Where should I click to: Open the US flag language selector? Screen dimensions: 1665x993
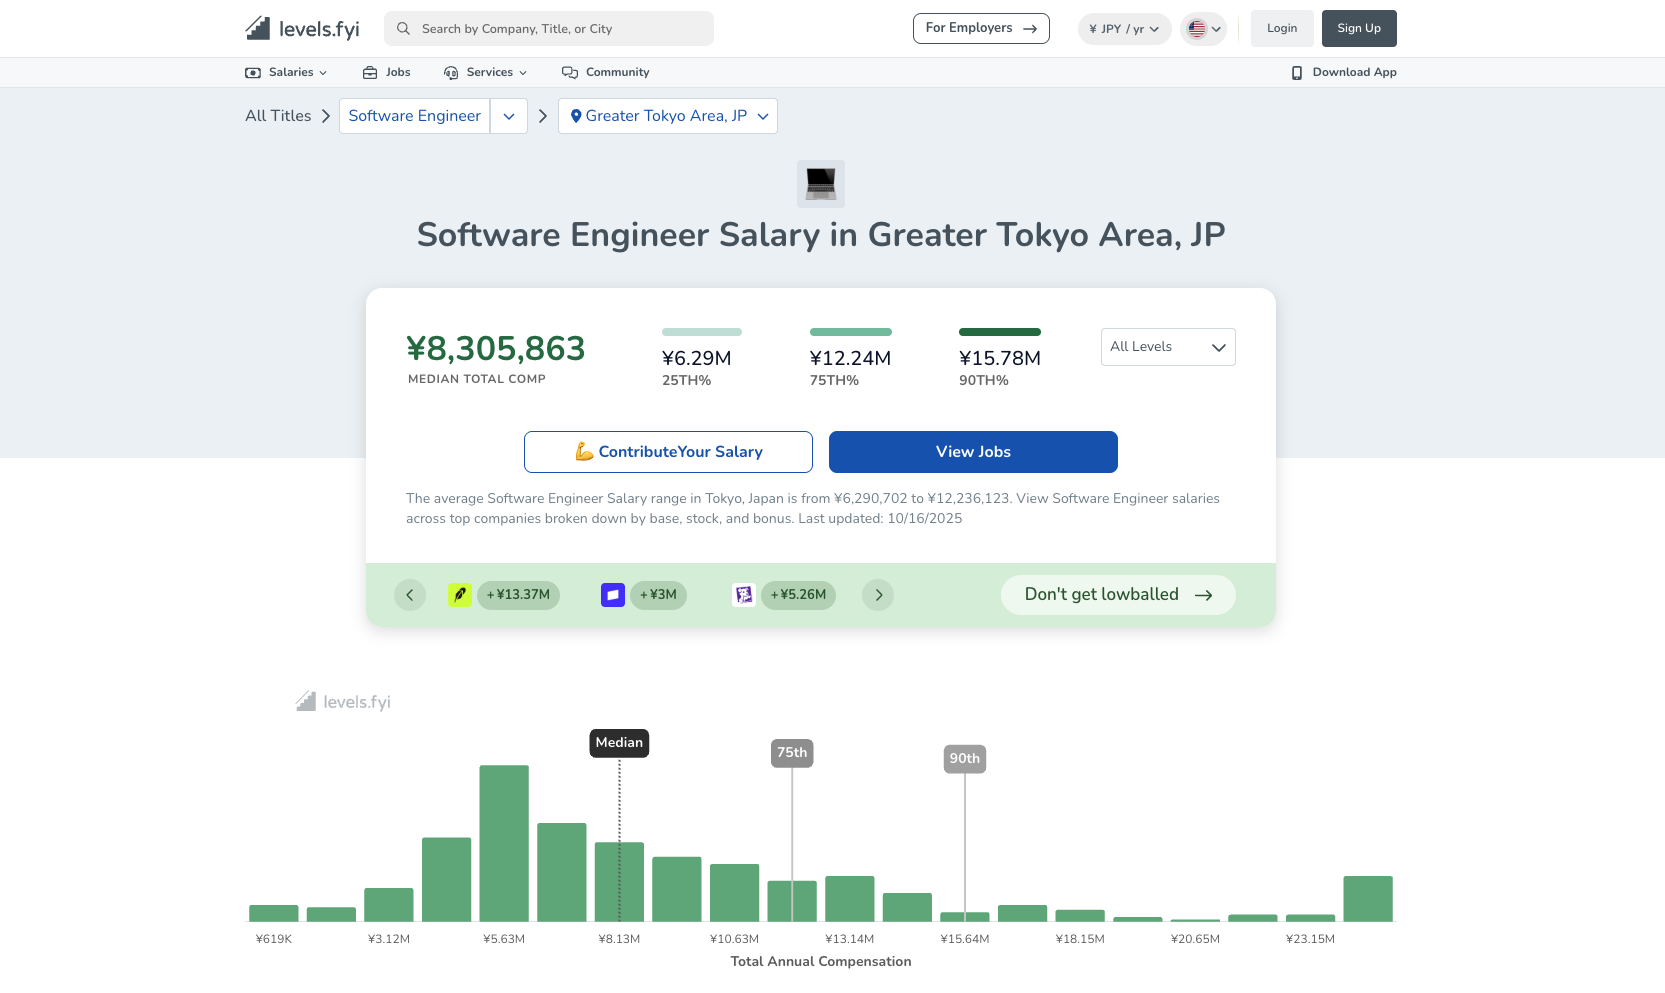[1203, 29]
